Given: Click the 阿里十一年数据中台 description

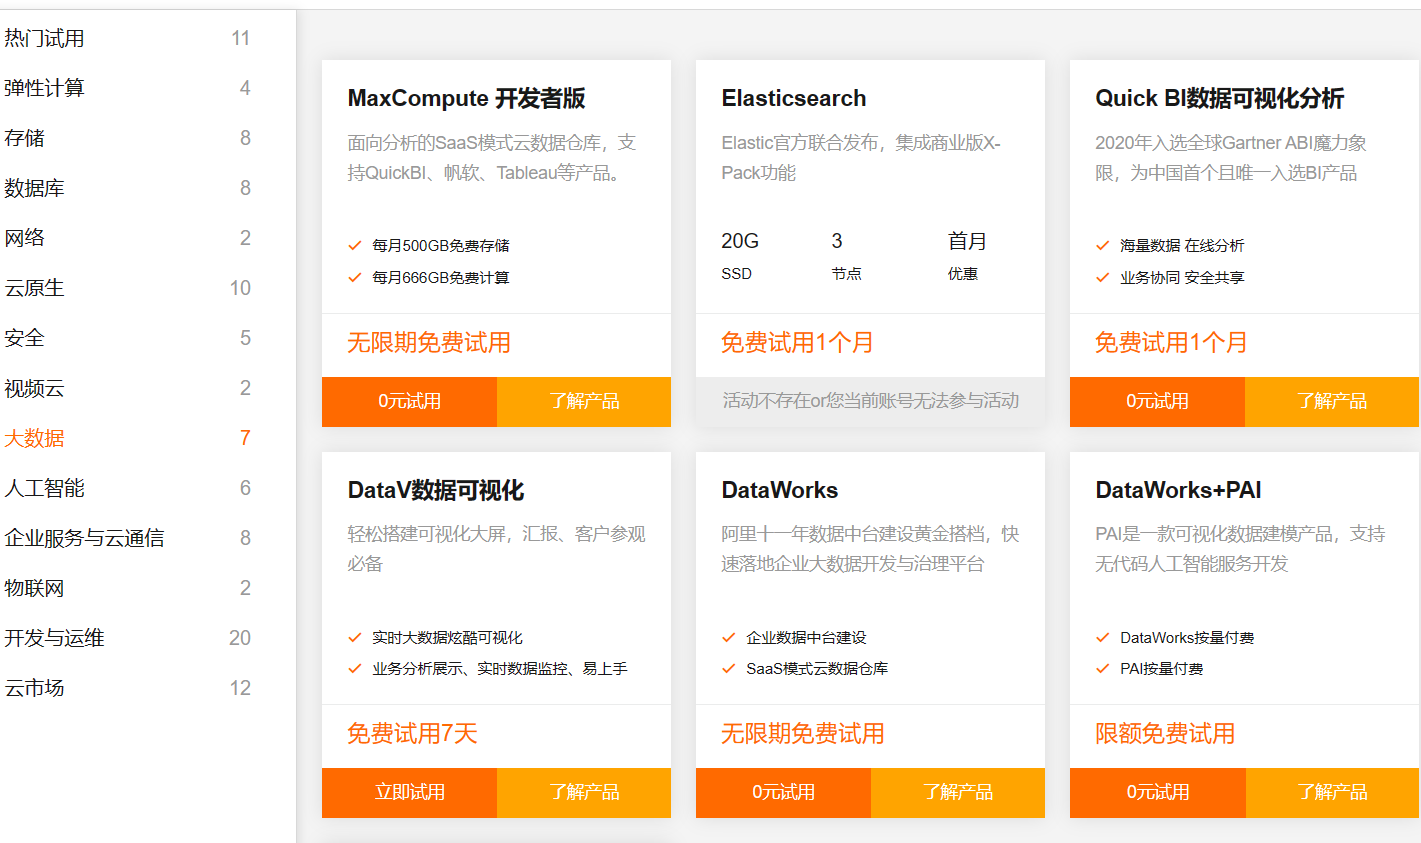Looking at the screenshot, I should pos(870,549).
